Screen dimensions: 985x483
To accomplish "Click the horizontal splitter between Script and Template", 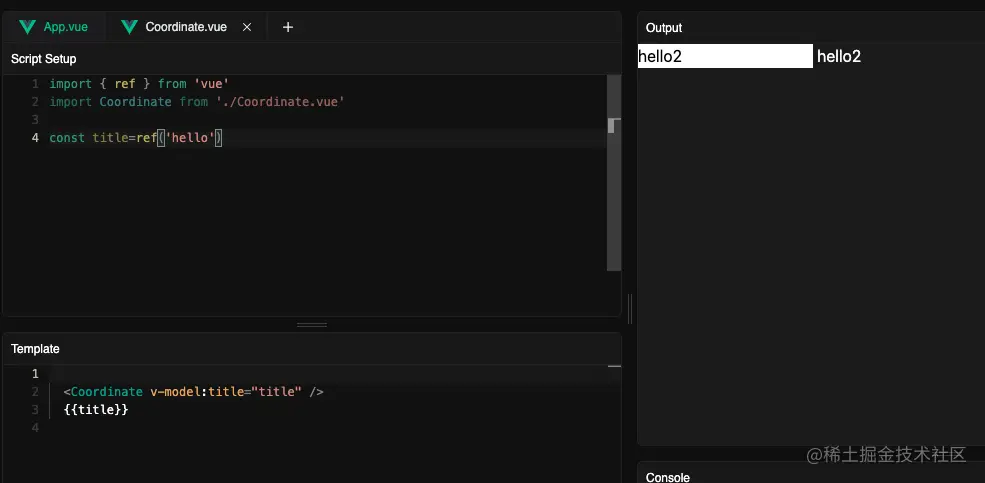I will (312, 325).
